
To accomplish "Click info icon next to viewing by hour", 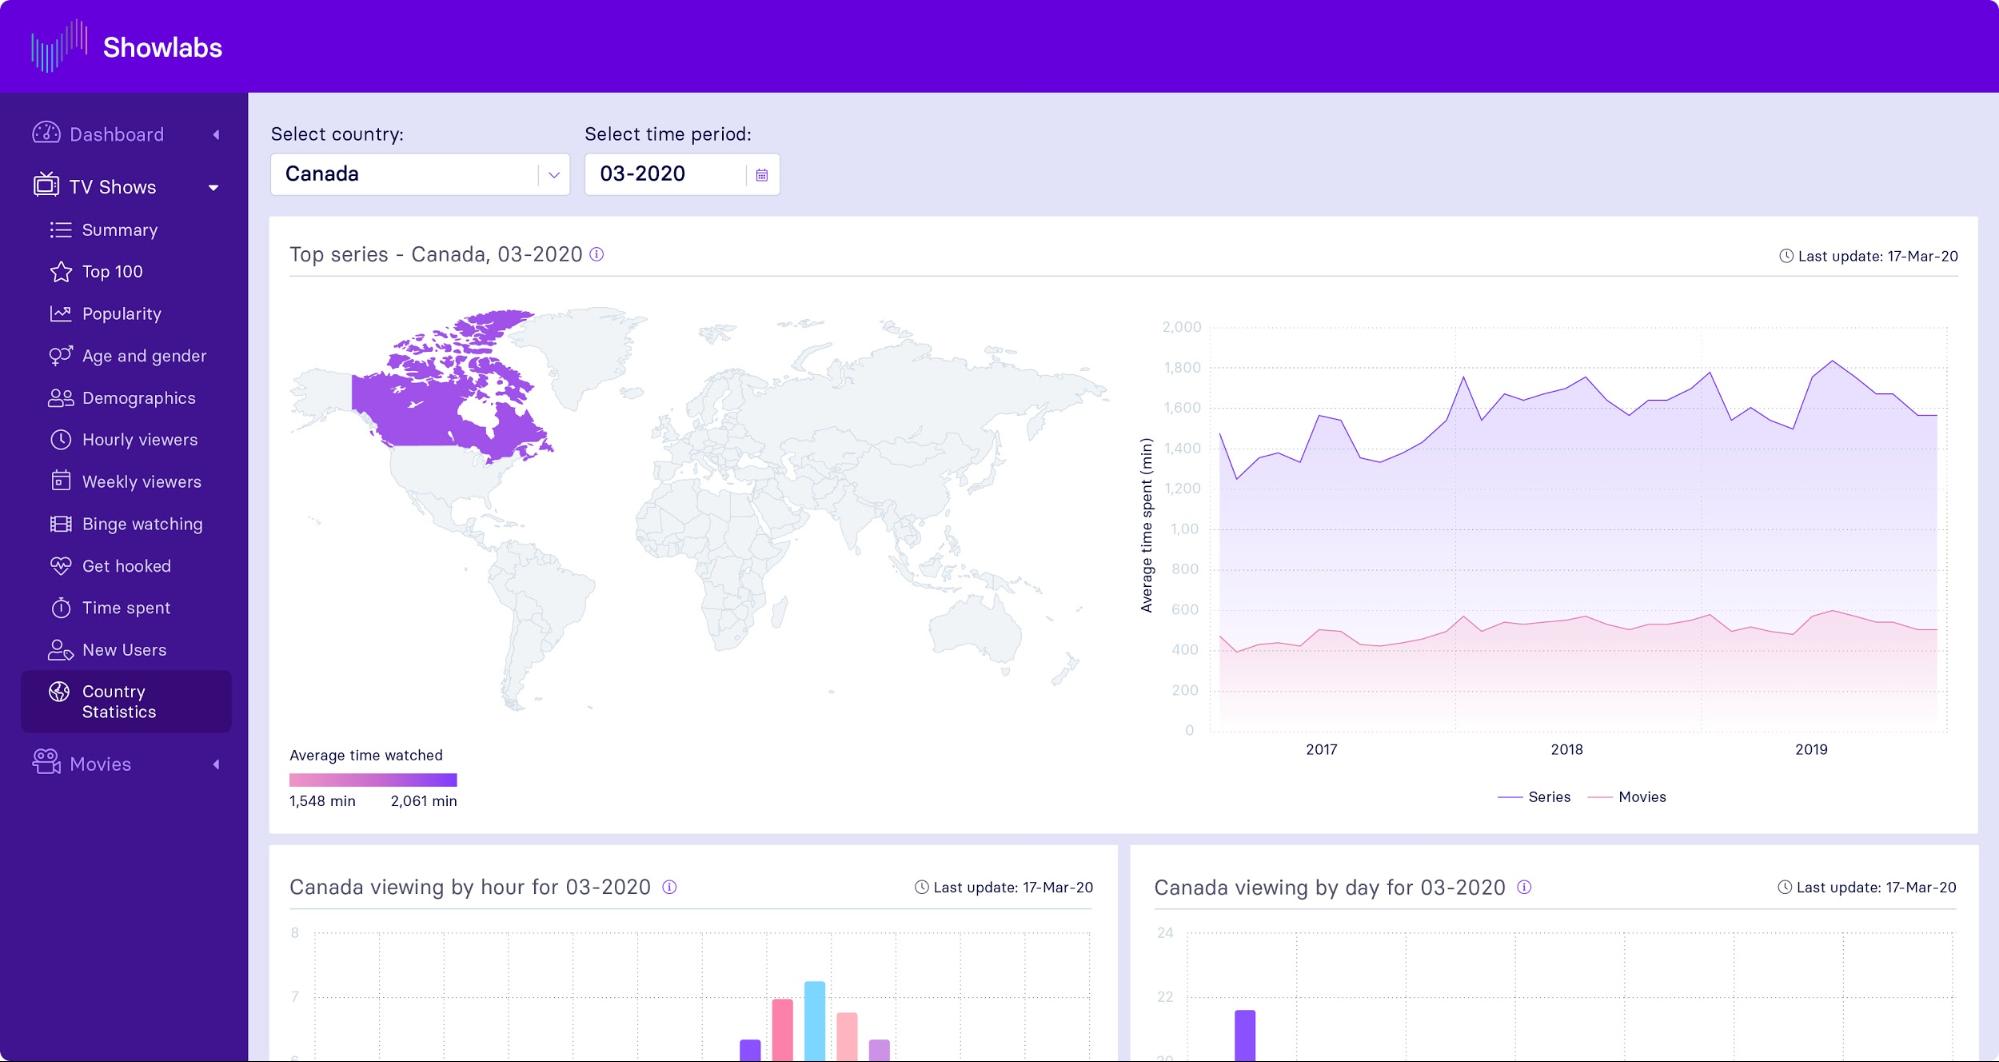I will tap(670, 887).
